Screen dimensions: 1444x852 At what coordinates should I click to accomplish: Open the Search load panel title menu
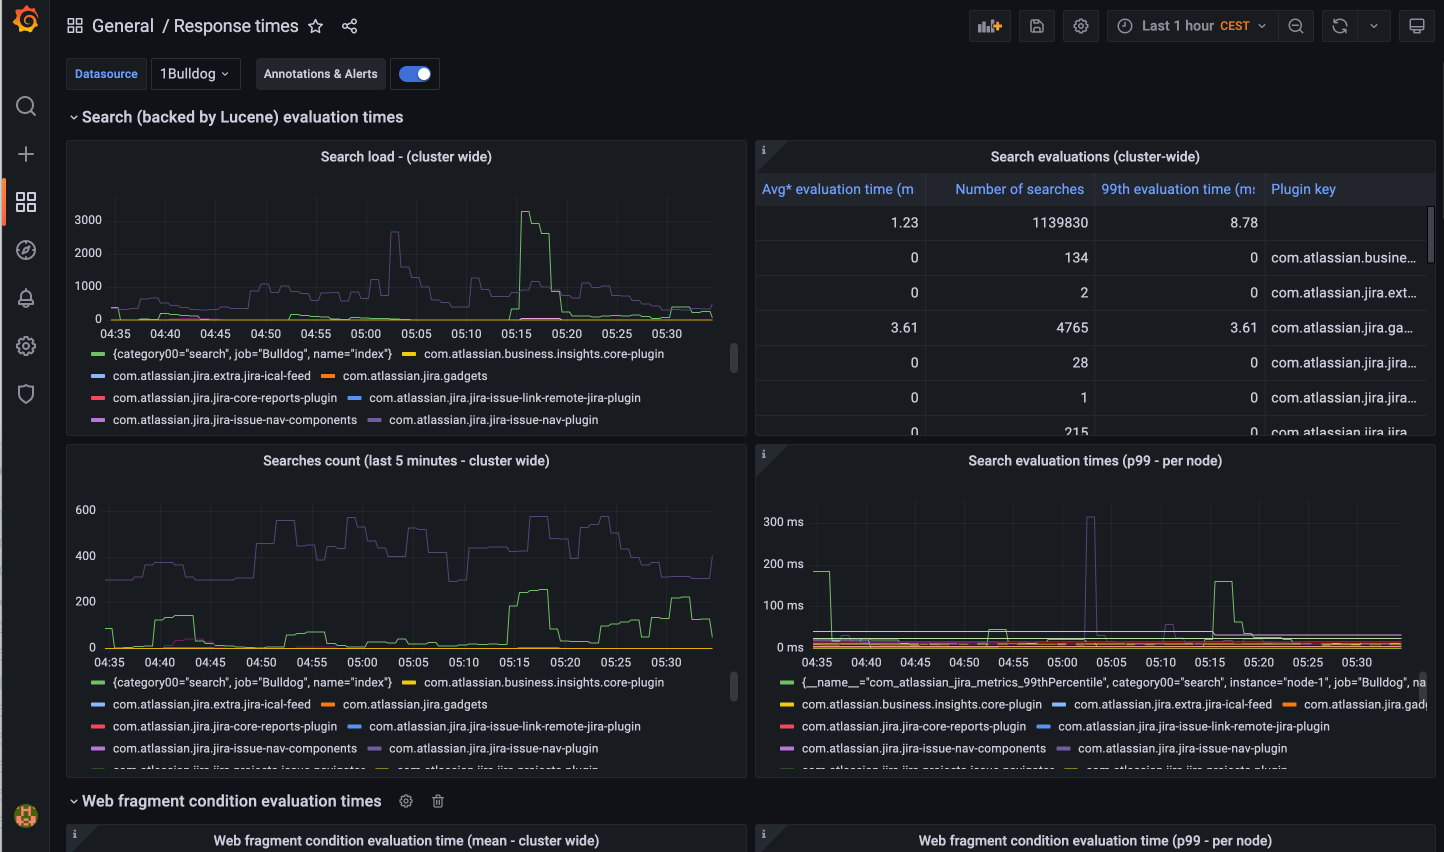406,157
